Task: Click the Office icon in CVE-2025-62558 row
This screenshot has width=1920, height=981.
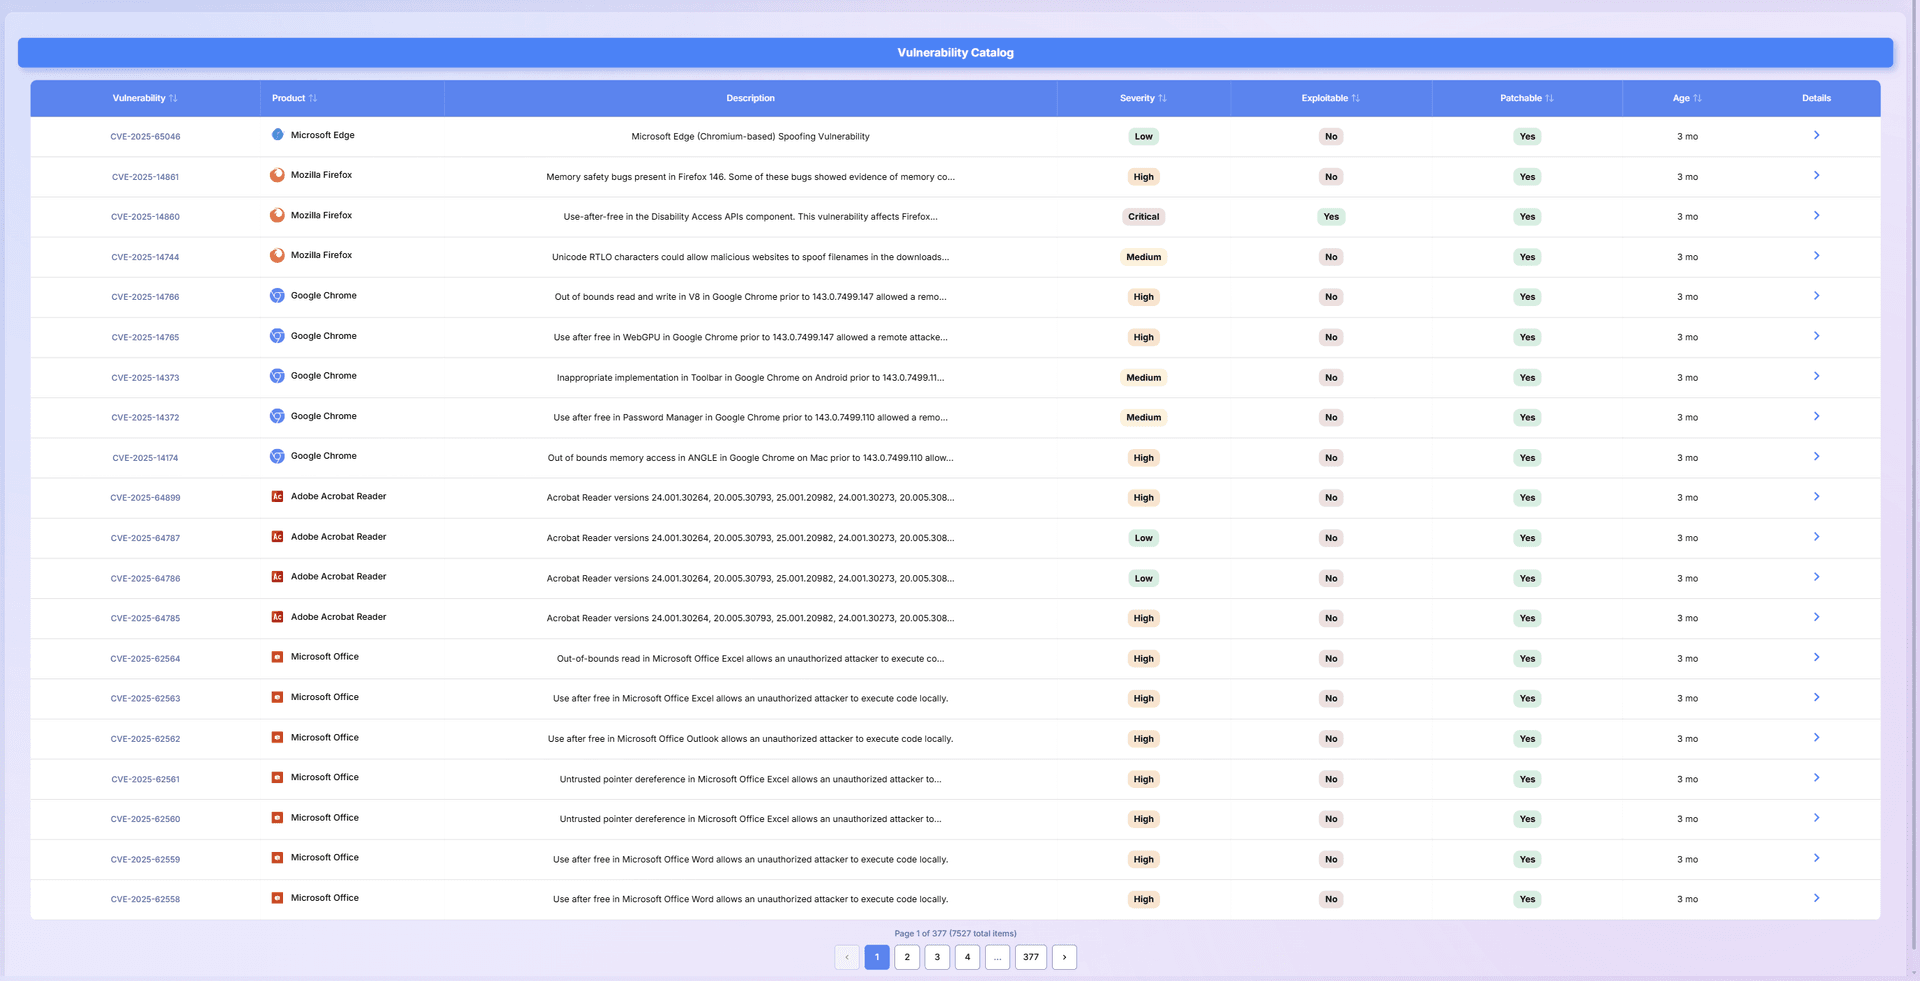Action: pos(277,898)
